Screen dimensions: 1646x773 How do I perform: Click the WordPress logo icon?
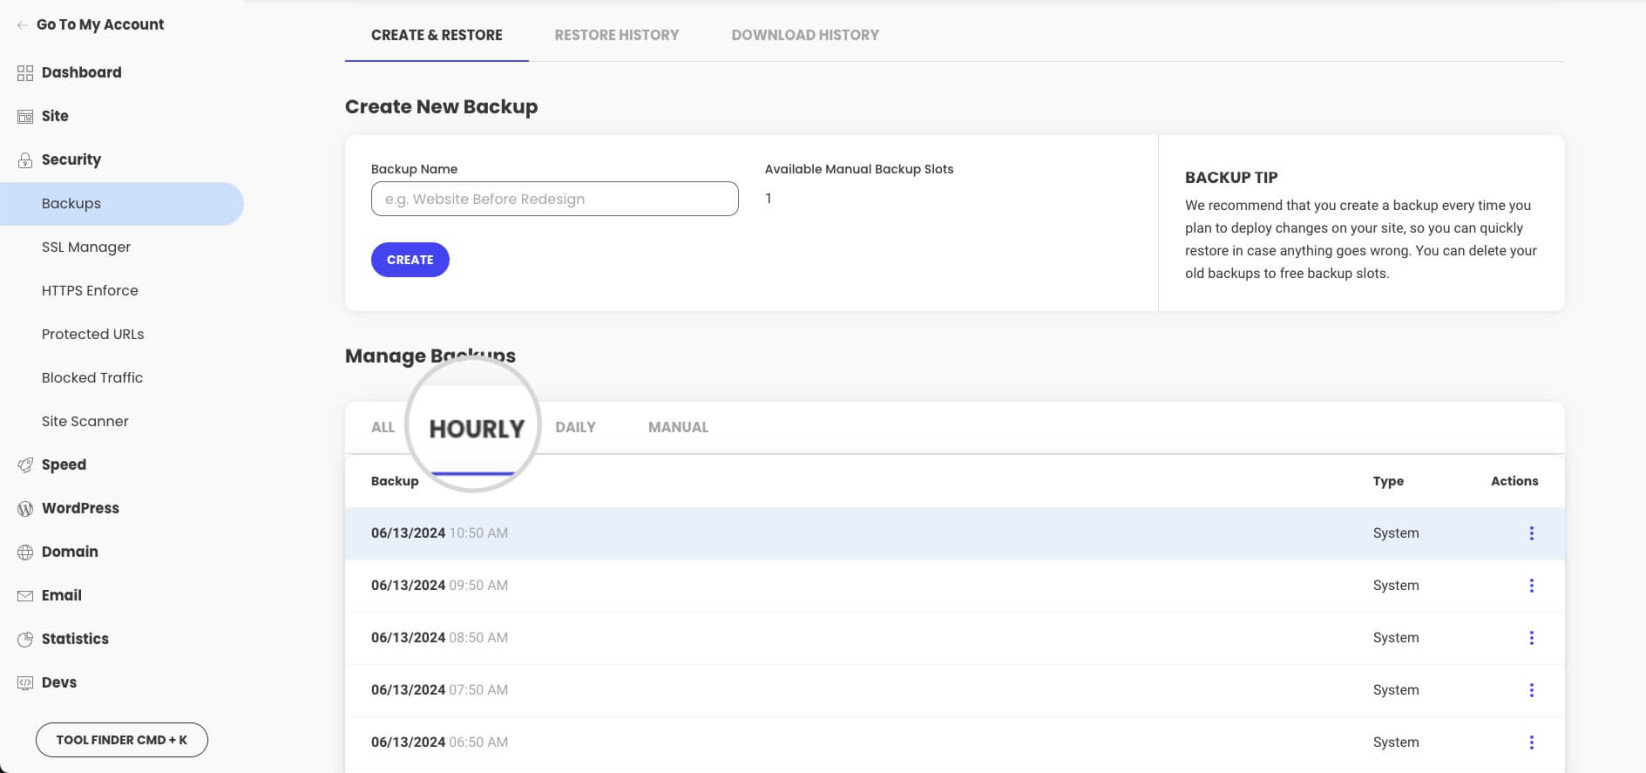click(25, 508)
